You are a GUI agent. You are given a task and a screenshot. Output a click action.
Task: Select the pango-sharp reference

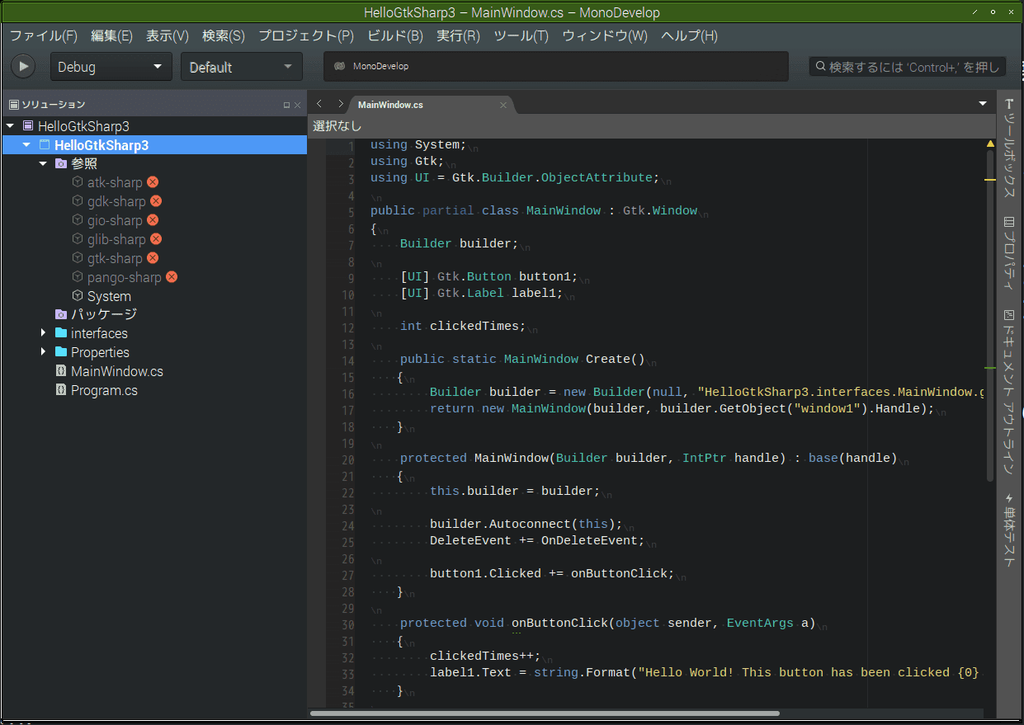(124, 277)
